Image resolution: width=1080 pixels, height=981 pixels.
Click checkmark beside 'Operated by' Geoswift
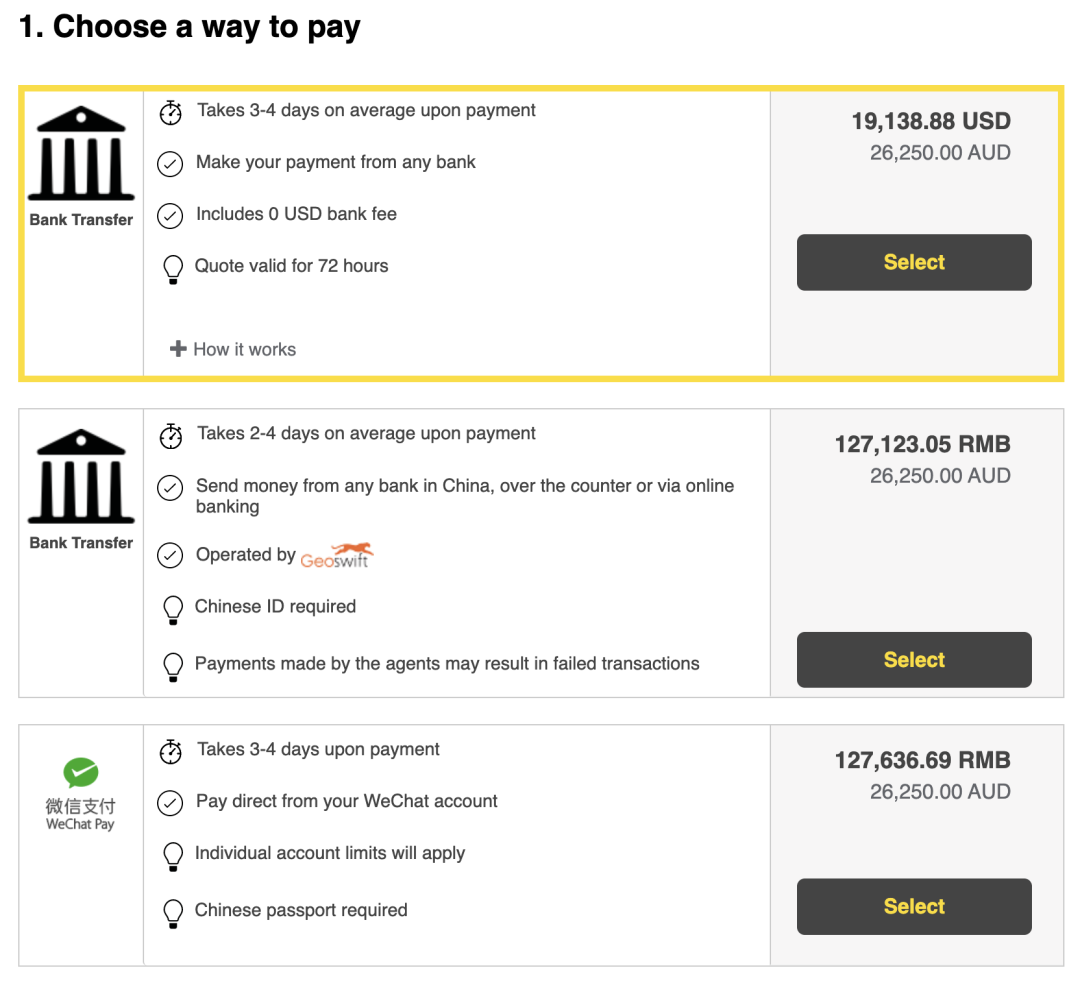pyautogui.click(x=171, y=555)
